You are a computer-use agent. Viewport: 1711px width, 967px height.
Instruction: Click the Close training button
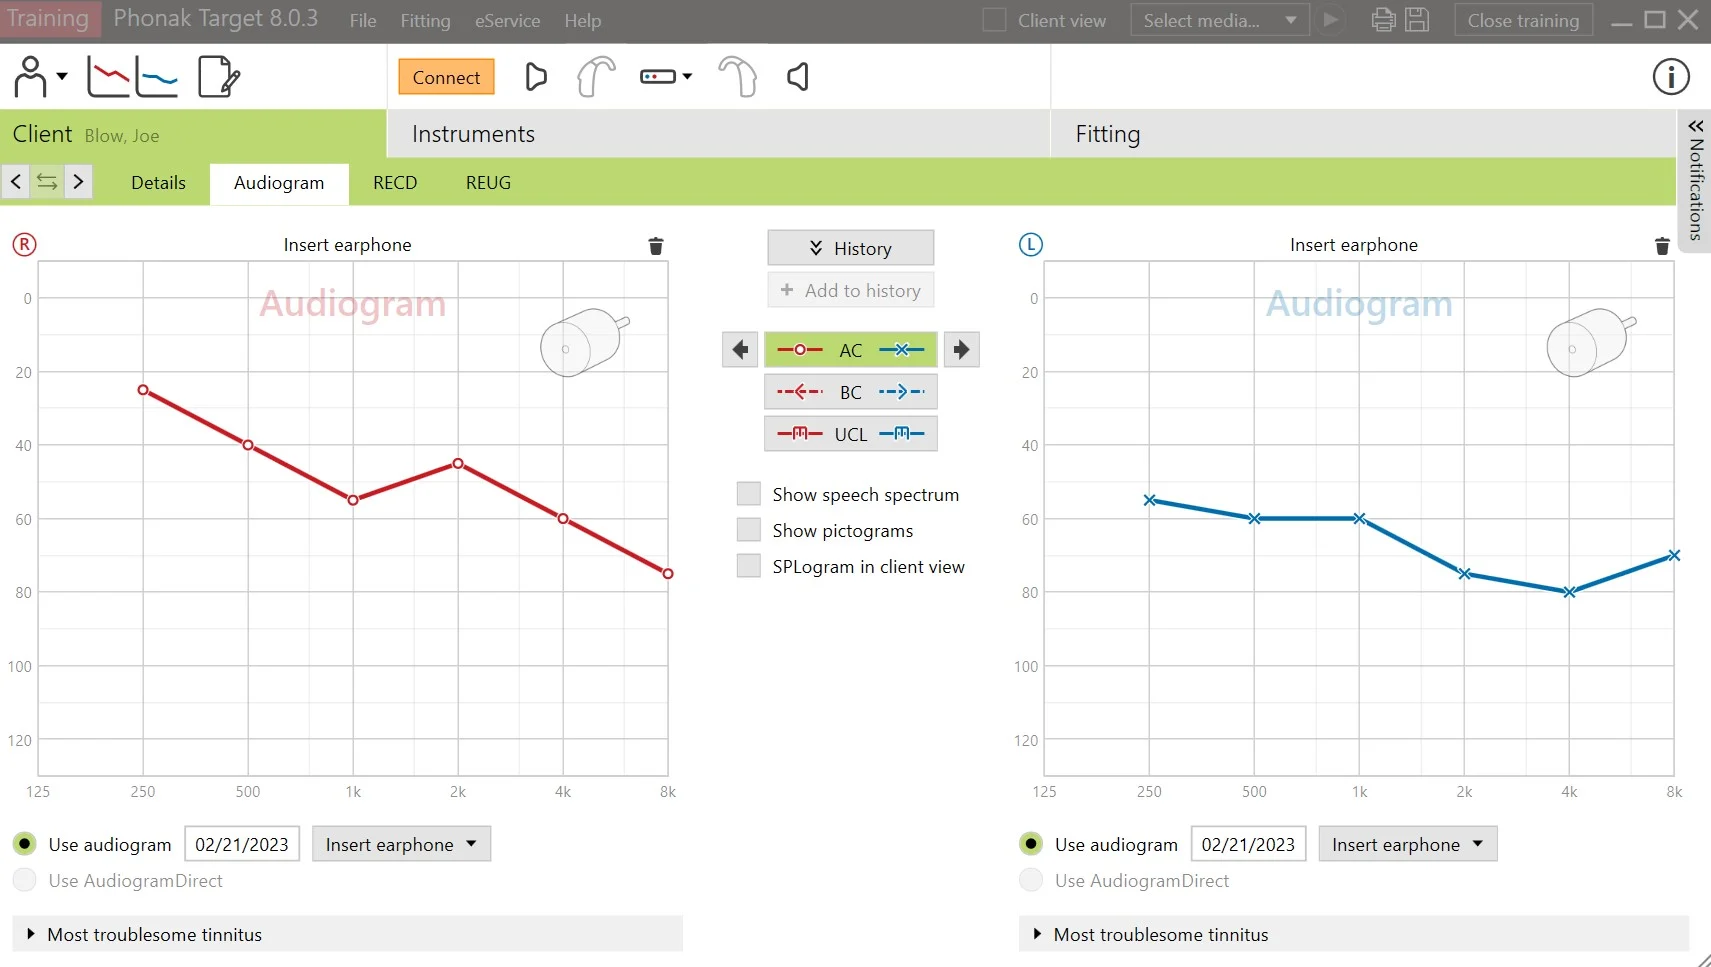click(x=1523, y=20)
